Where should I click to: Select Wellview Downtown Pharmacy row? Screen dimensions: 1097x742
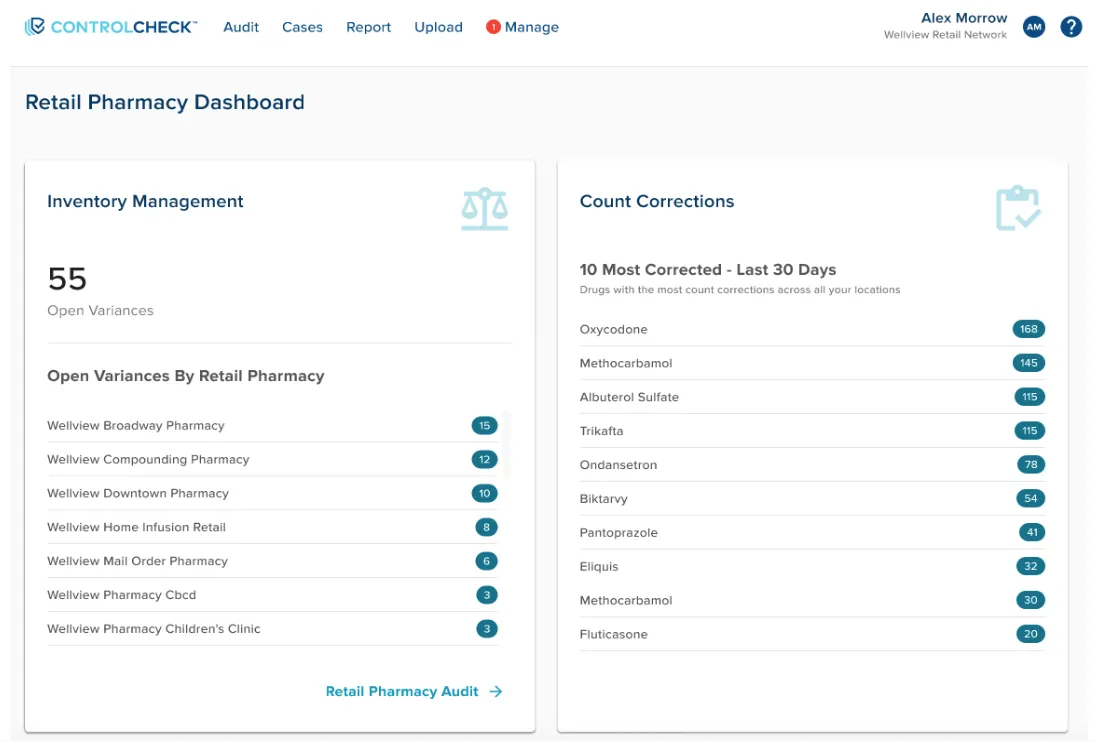coord(272,493)
